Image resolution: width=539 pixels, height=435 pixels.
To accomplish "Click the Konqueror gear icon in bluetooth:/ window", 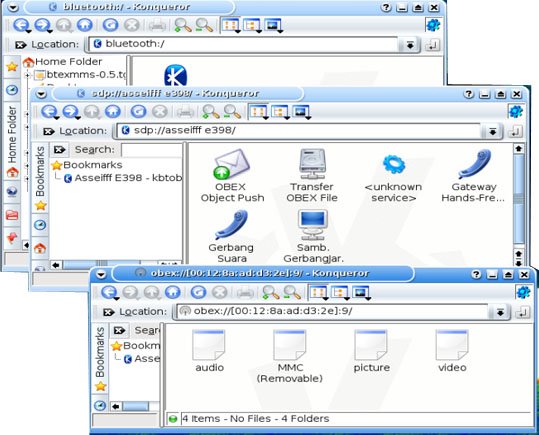I will (x=432, y=25).
